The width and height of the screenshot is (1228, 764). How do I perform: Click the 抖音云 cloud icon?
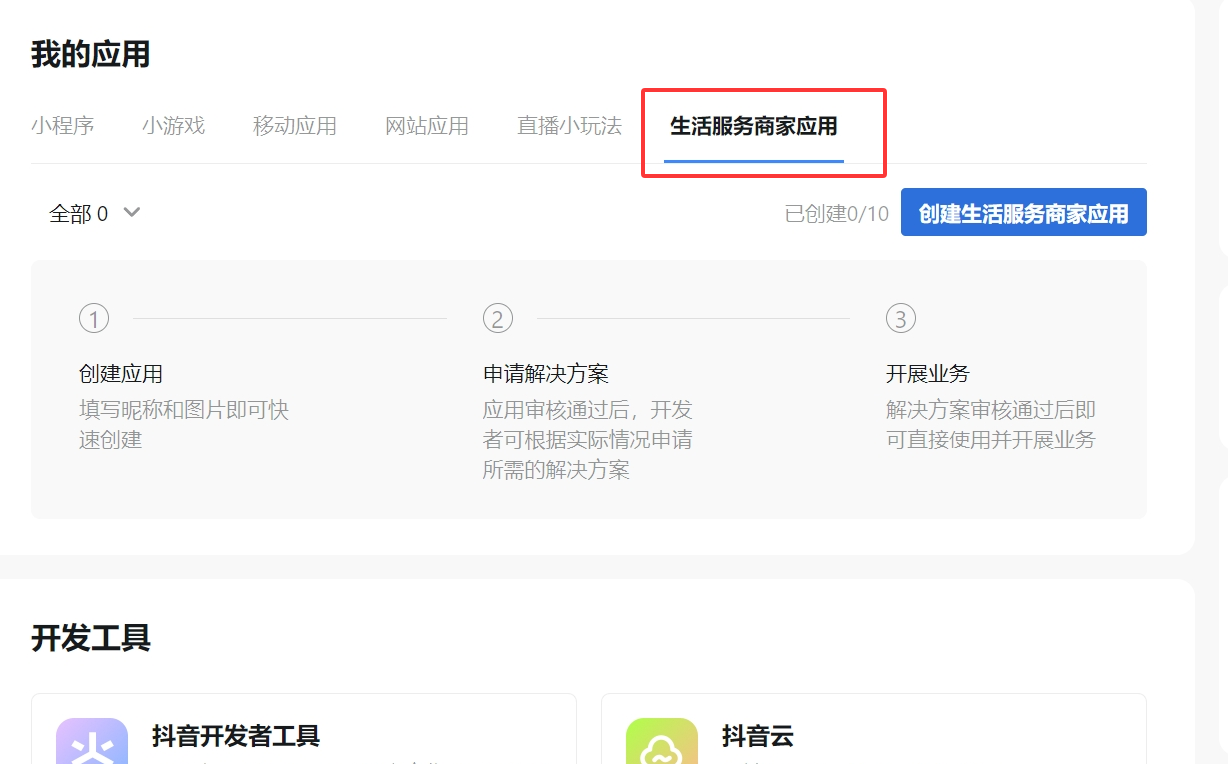pos(662,741)
